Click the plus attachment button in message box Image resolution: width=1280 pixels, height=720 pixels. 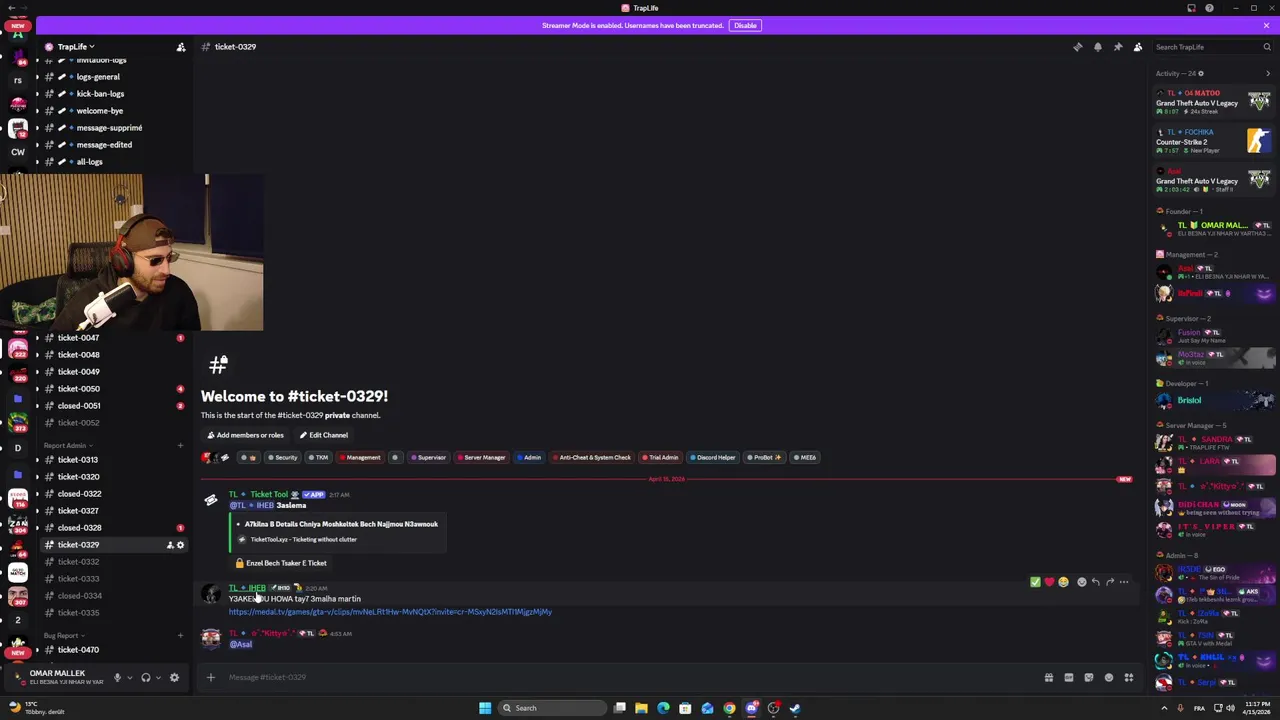coord(211,678)
